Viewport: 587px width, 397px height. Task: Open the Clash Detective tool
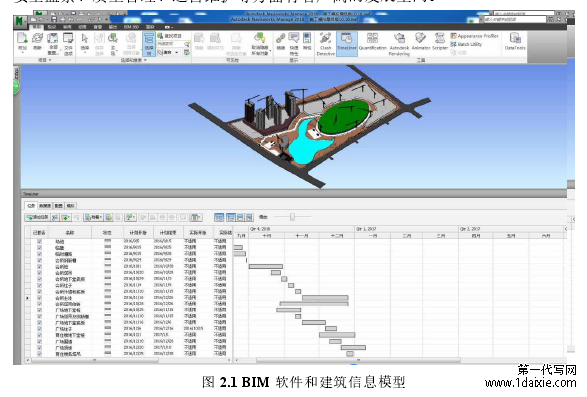(x=325, y=44)
